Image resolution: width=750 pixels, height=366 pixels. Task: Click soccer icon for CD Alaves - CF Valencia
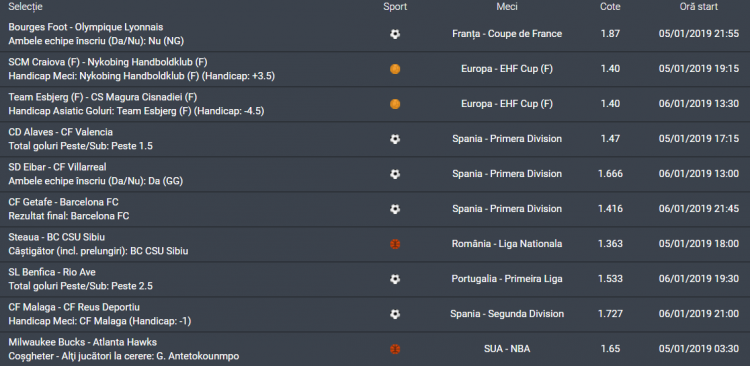[395, 139]
